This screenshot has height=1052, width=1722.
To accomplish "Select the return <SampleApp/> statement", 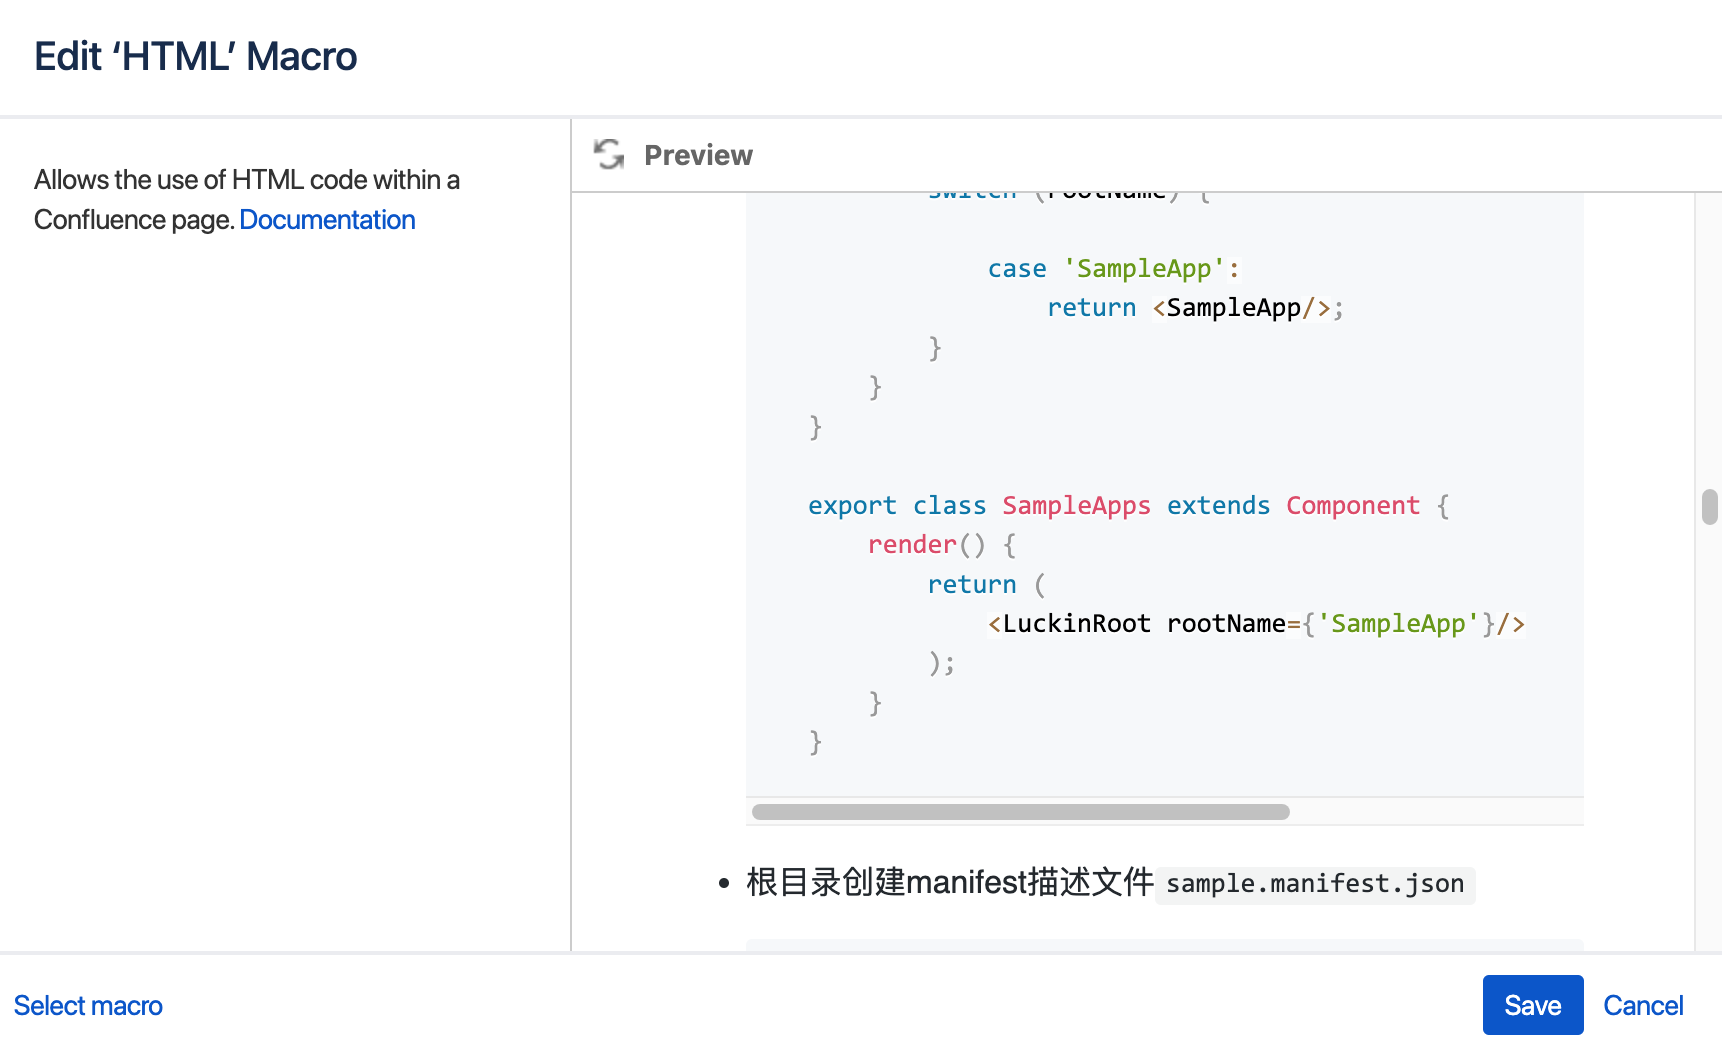I will pos(1194,307).
